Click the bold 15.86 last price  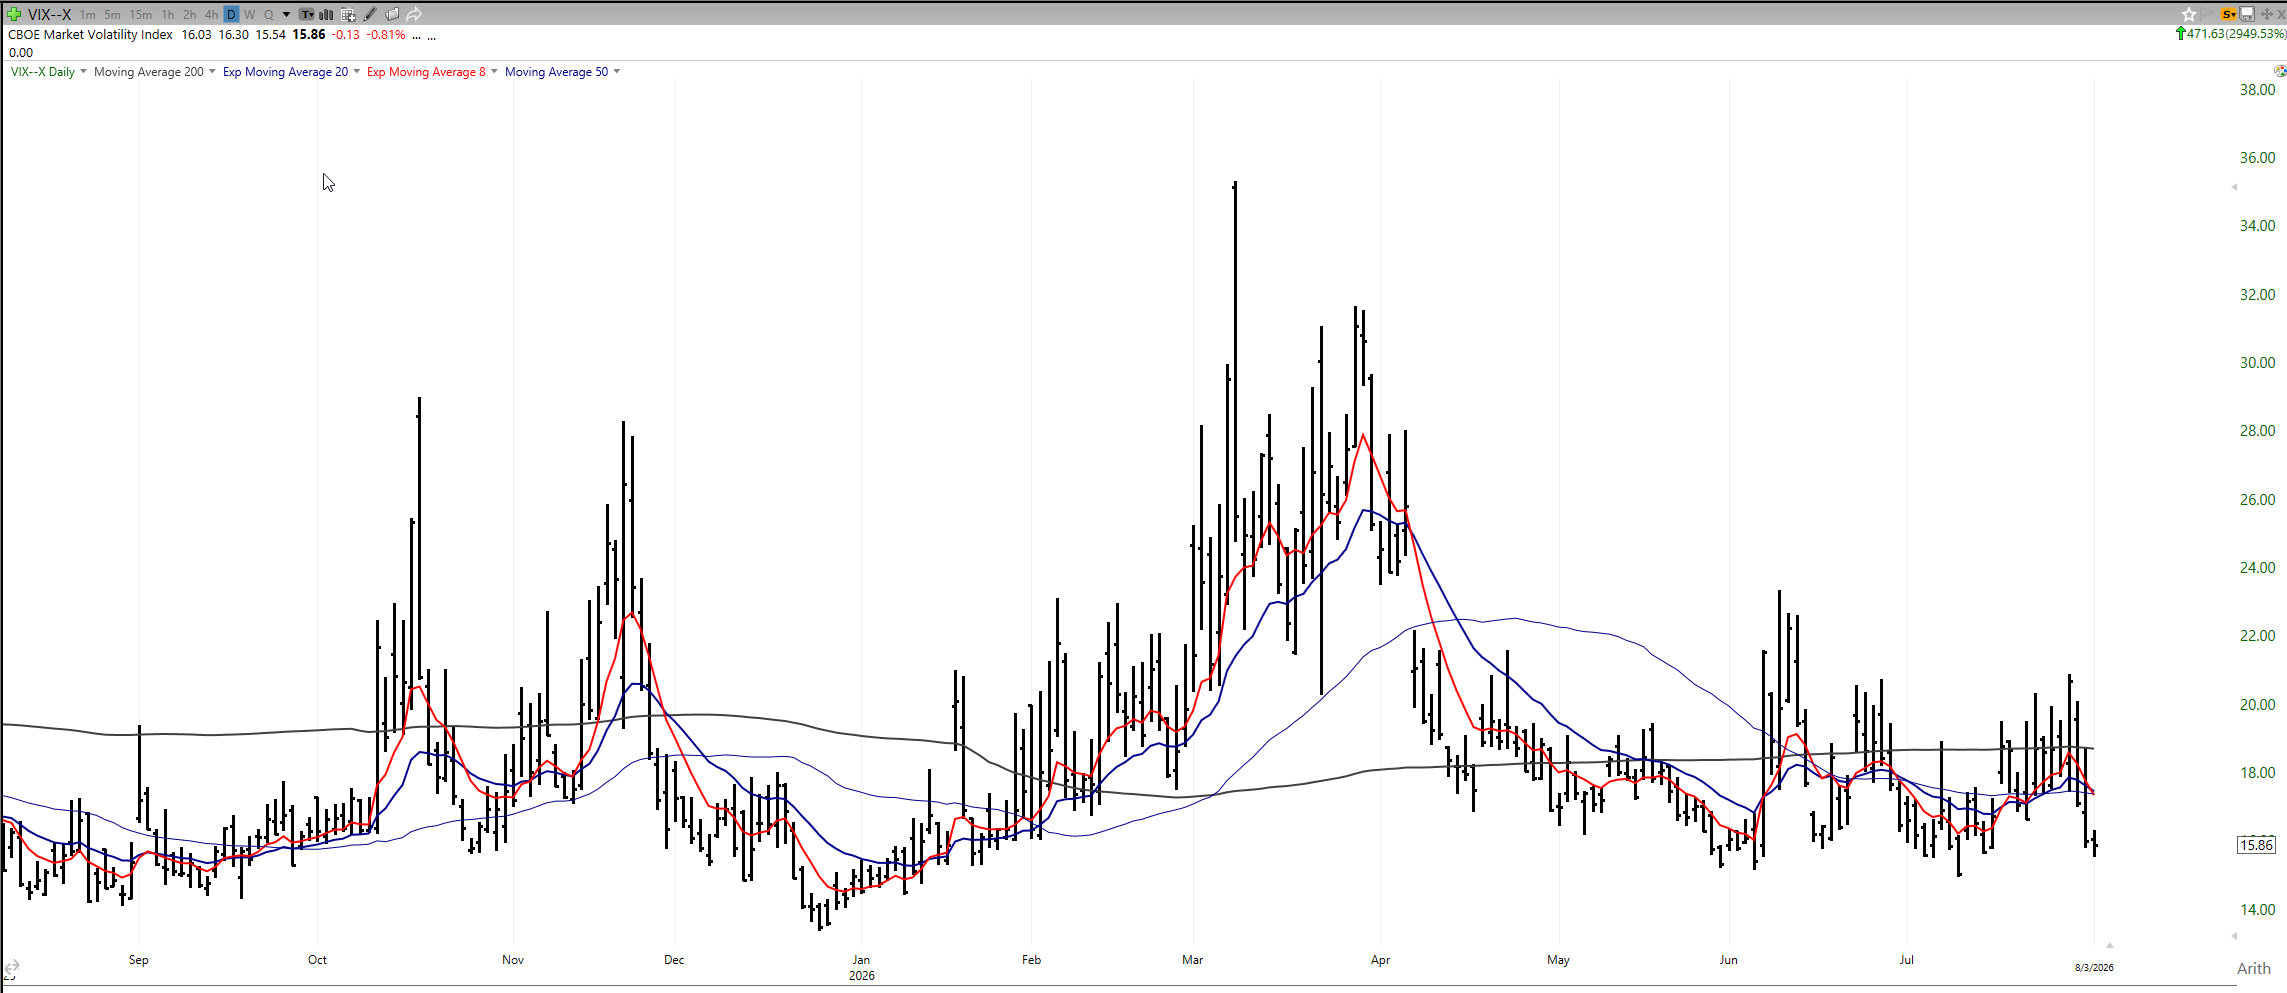click(309, 34)
